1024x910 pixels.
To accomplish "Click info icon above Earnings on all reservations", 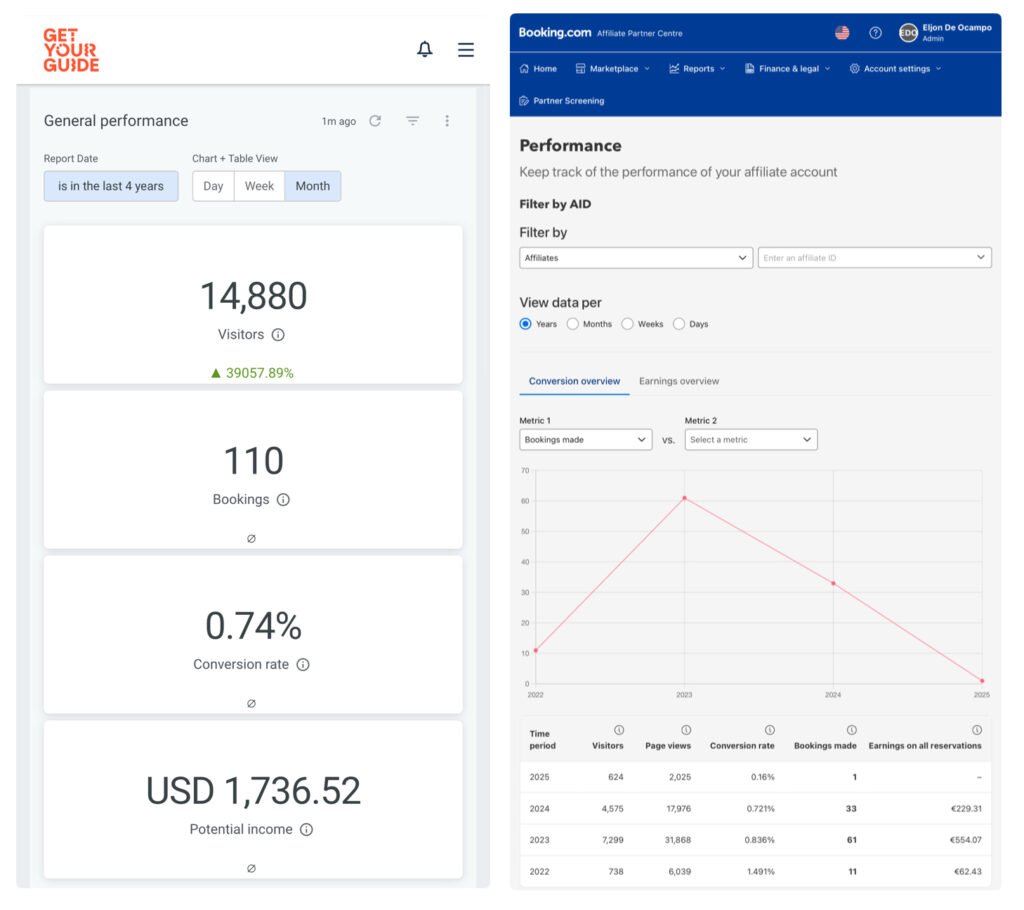I will pos(976,730).
